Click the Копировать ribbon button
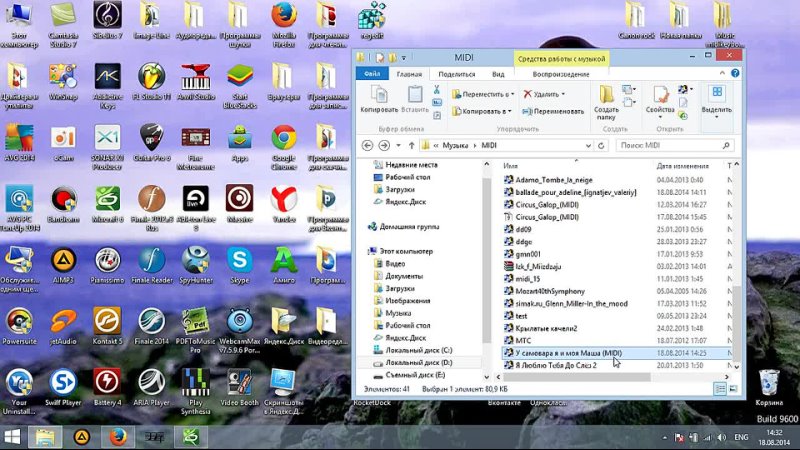Screen dimensions: 800x450 pyautogui.click(x=379, y=99)
